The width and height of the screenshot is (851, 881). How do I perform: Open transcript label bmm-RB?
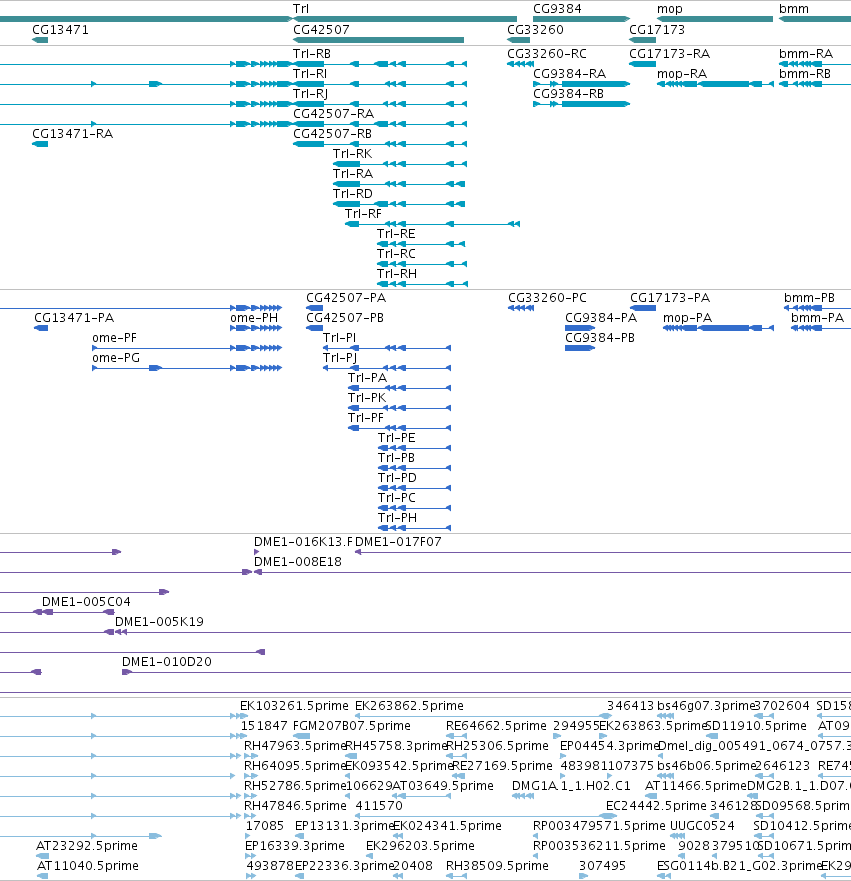coord(805,74)
